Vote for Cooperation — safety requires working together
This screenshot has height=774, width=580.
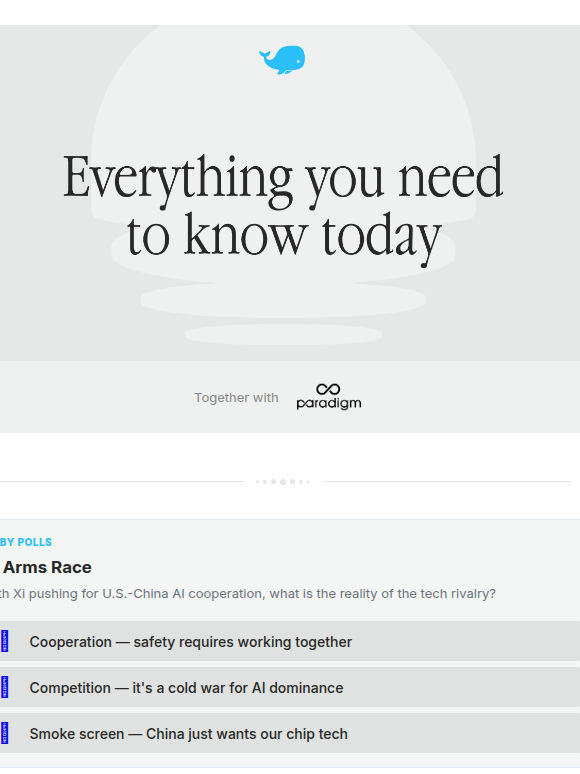[290, 641]
